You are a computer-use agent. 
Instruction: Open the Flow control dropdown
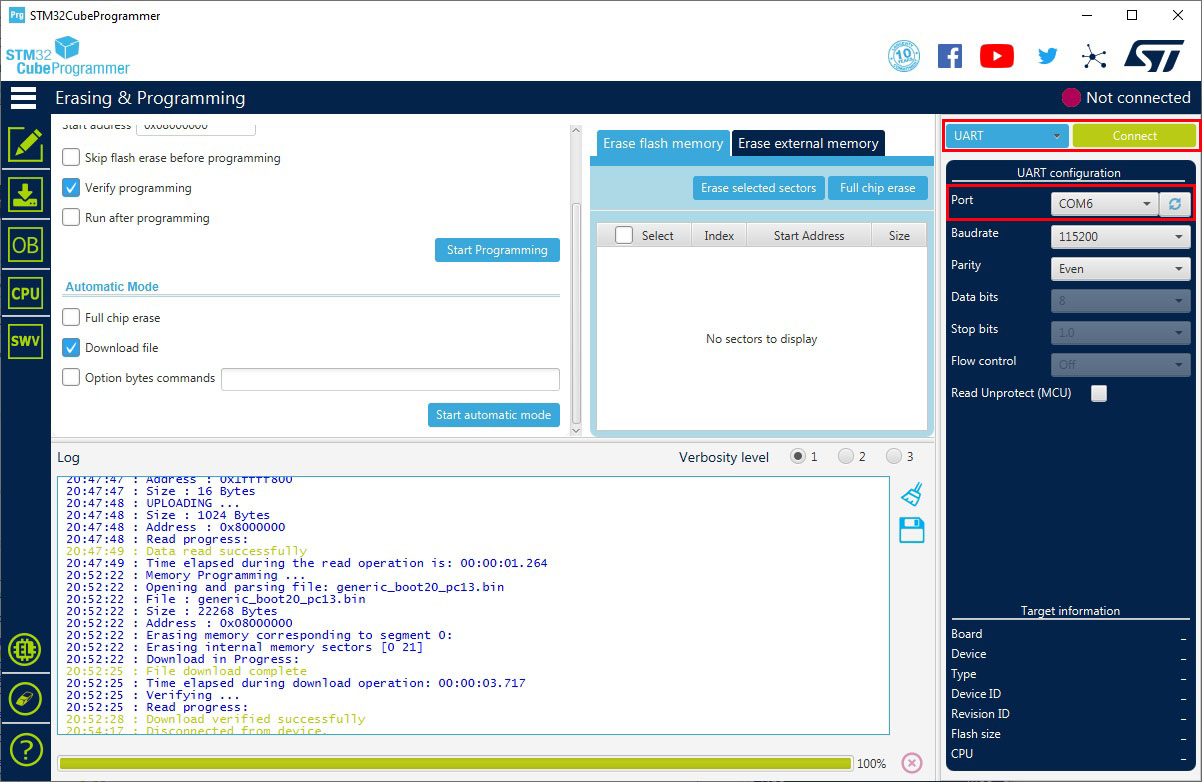tap(1120, 365)
